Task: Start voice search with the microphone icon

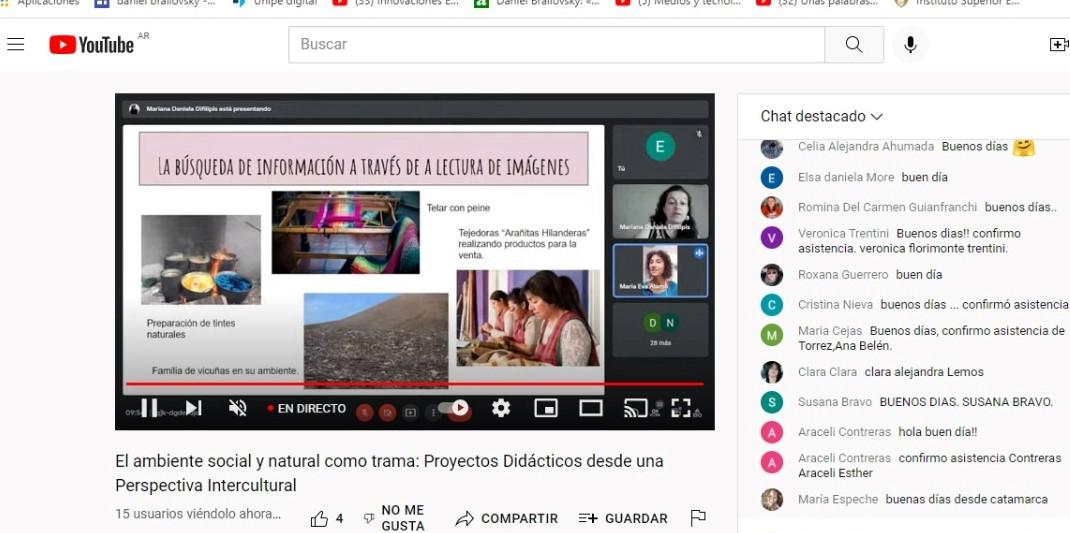Action: pos(910,45)
